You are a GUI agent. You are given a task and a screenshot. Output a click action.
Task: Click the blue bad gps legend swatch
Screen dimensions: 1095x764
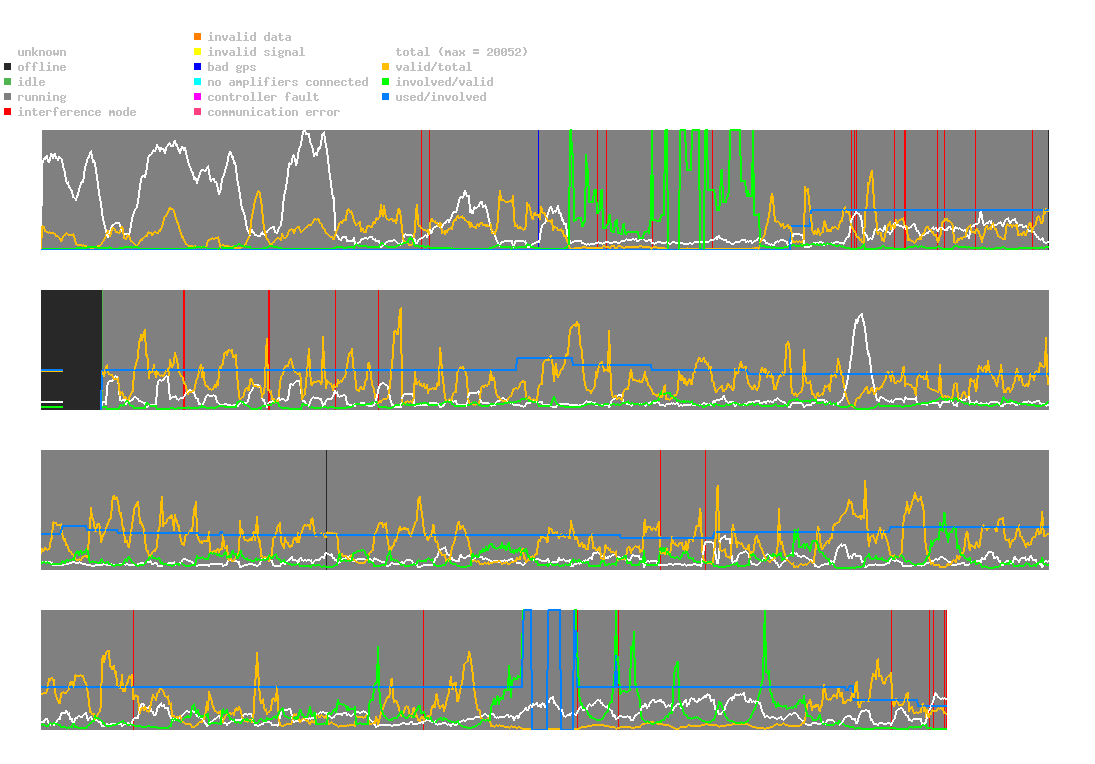tap(198, 67)
